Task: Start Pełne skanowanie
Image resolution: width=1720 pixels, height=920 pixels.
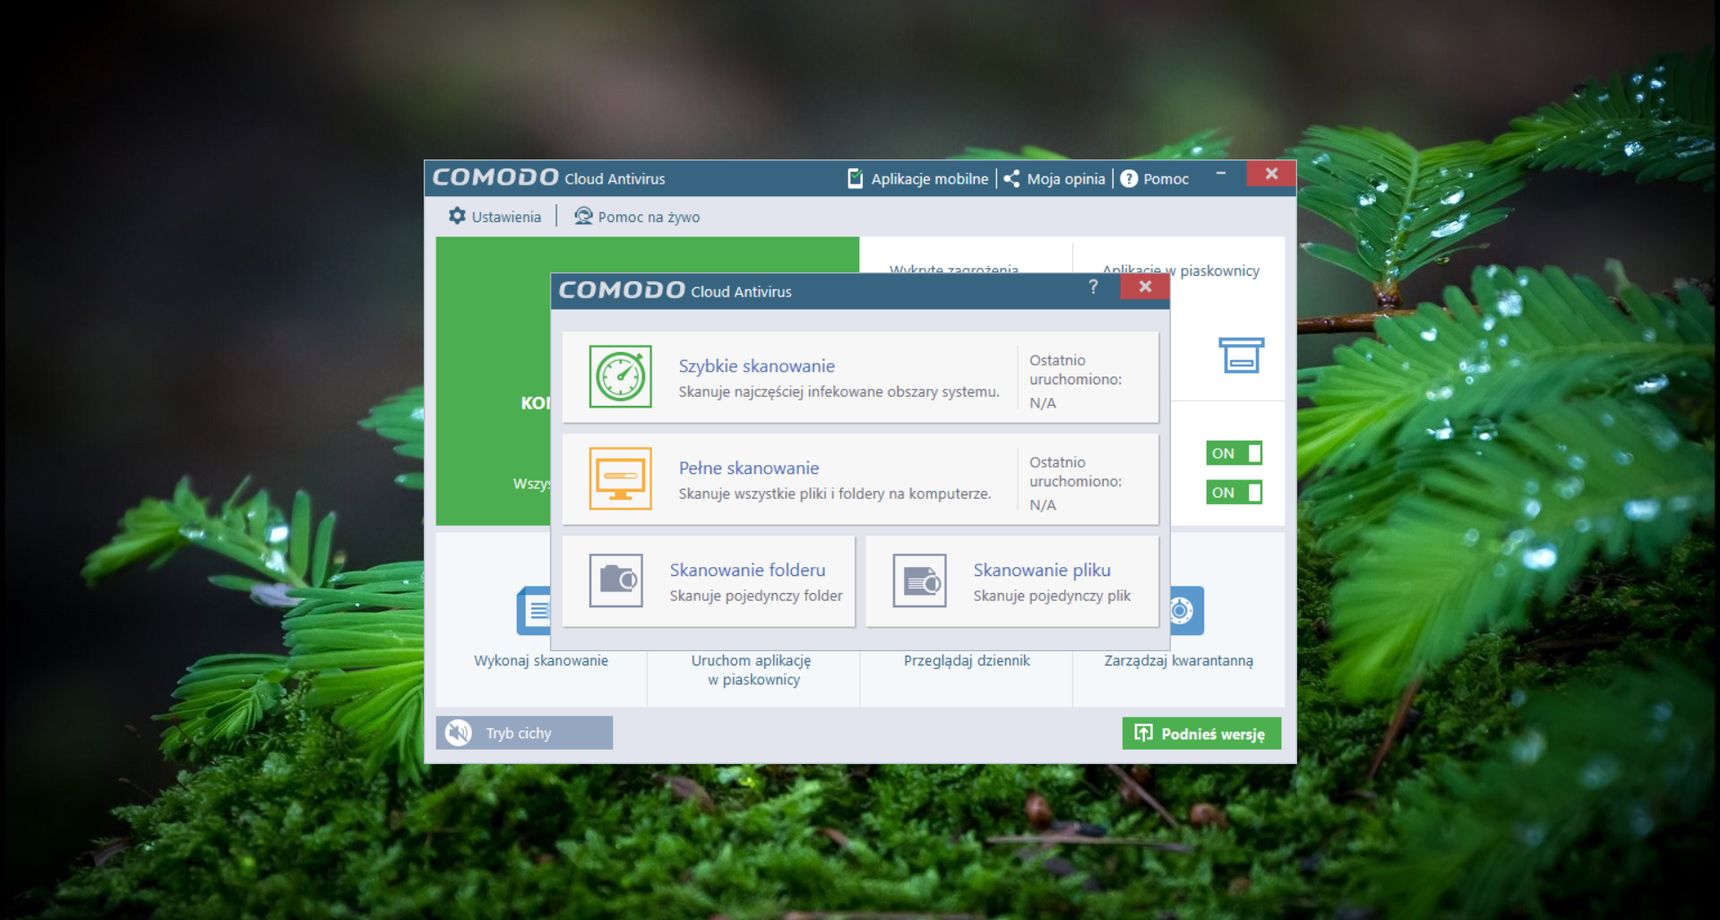Action: [860, 479]
